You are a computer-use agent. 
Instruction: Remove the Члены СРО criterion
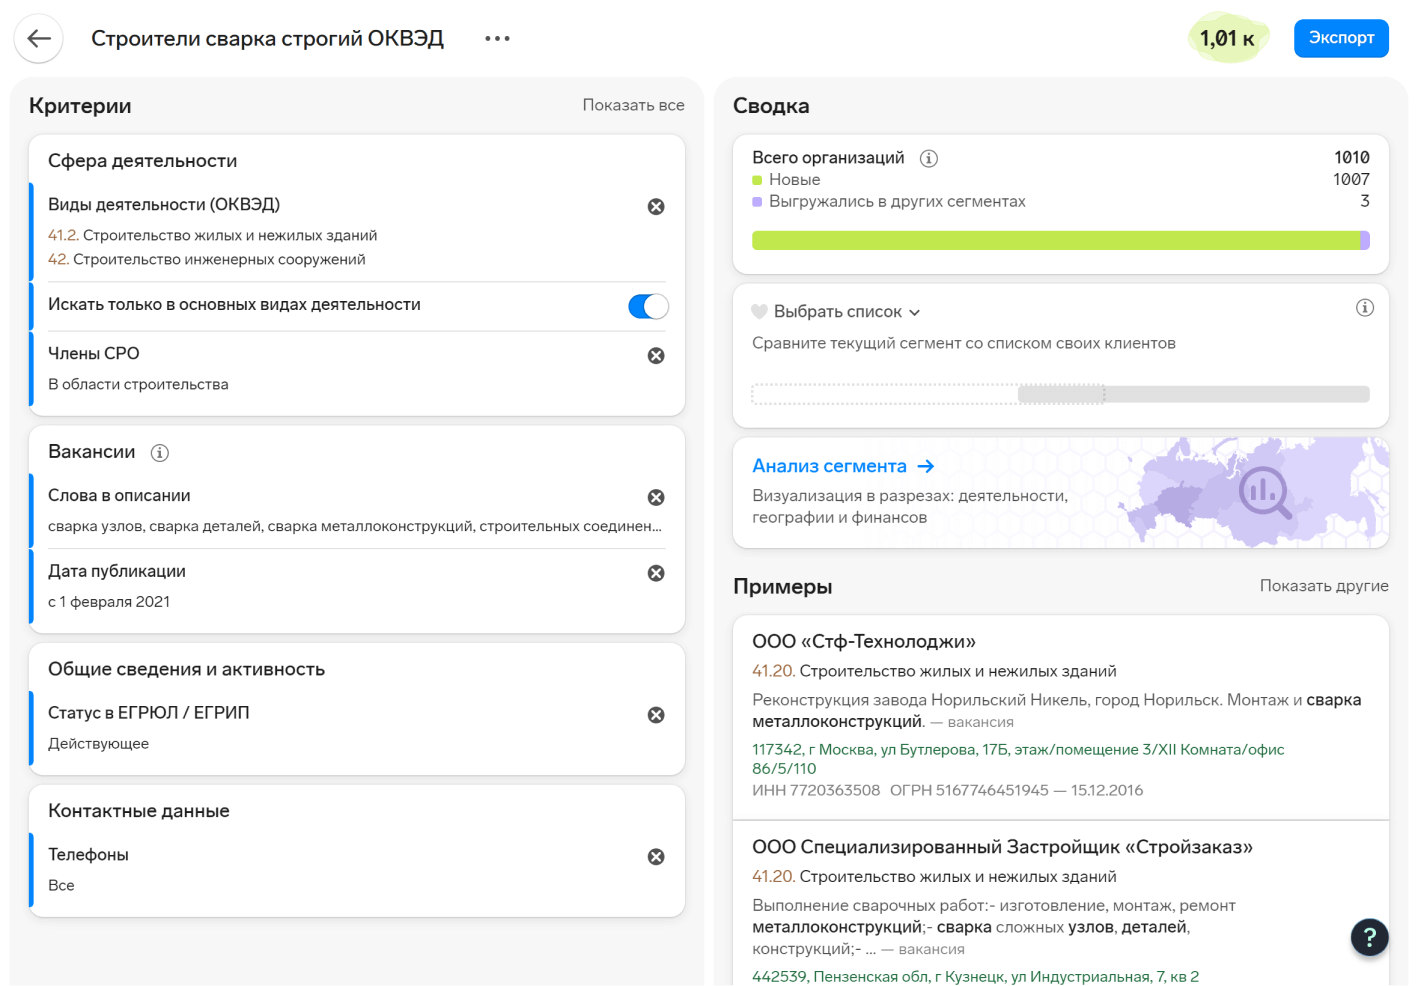[x=656, y=356]
